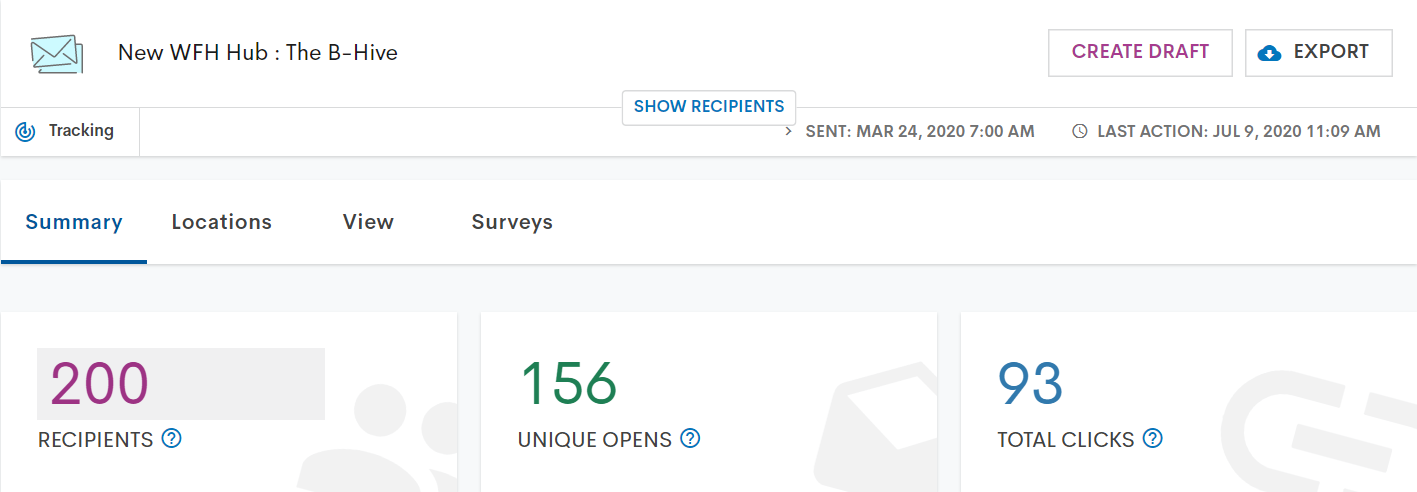Click the Sent: Mar 24, 2020 7:00 AM text
This screenshot has width=1417, height=492.
[x=920, y=132]
